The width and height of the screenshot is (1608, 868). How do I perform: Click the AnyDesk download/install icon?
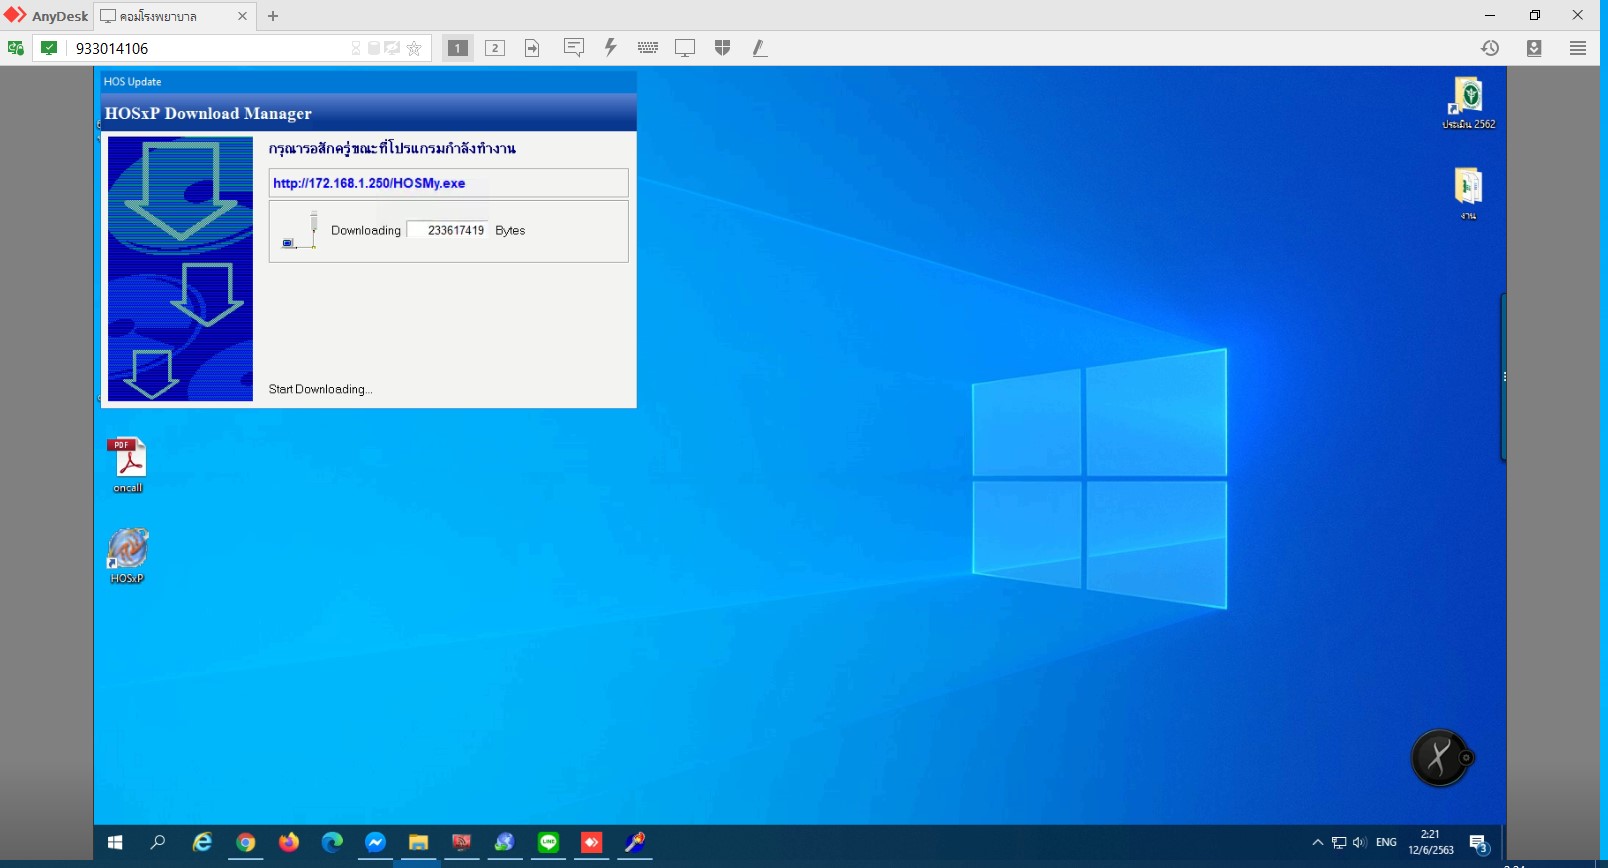point(1534,48)
